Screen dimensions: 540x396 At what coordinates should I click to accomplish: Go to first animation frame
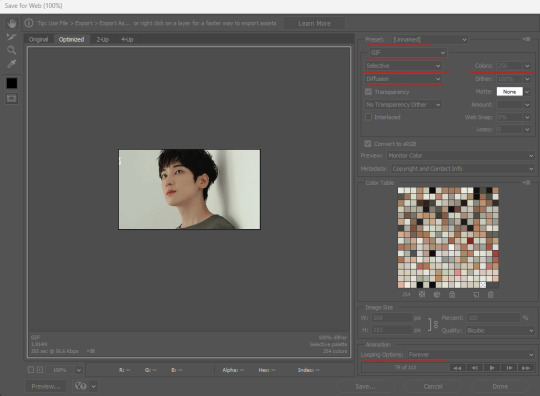(x=457, y=368)
